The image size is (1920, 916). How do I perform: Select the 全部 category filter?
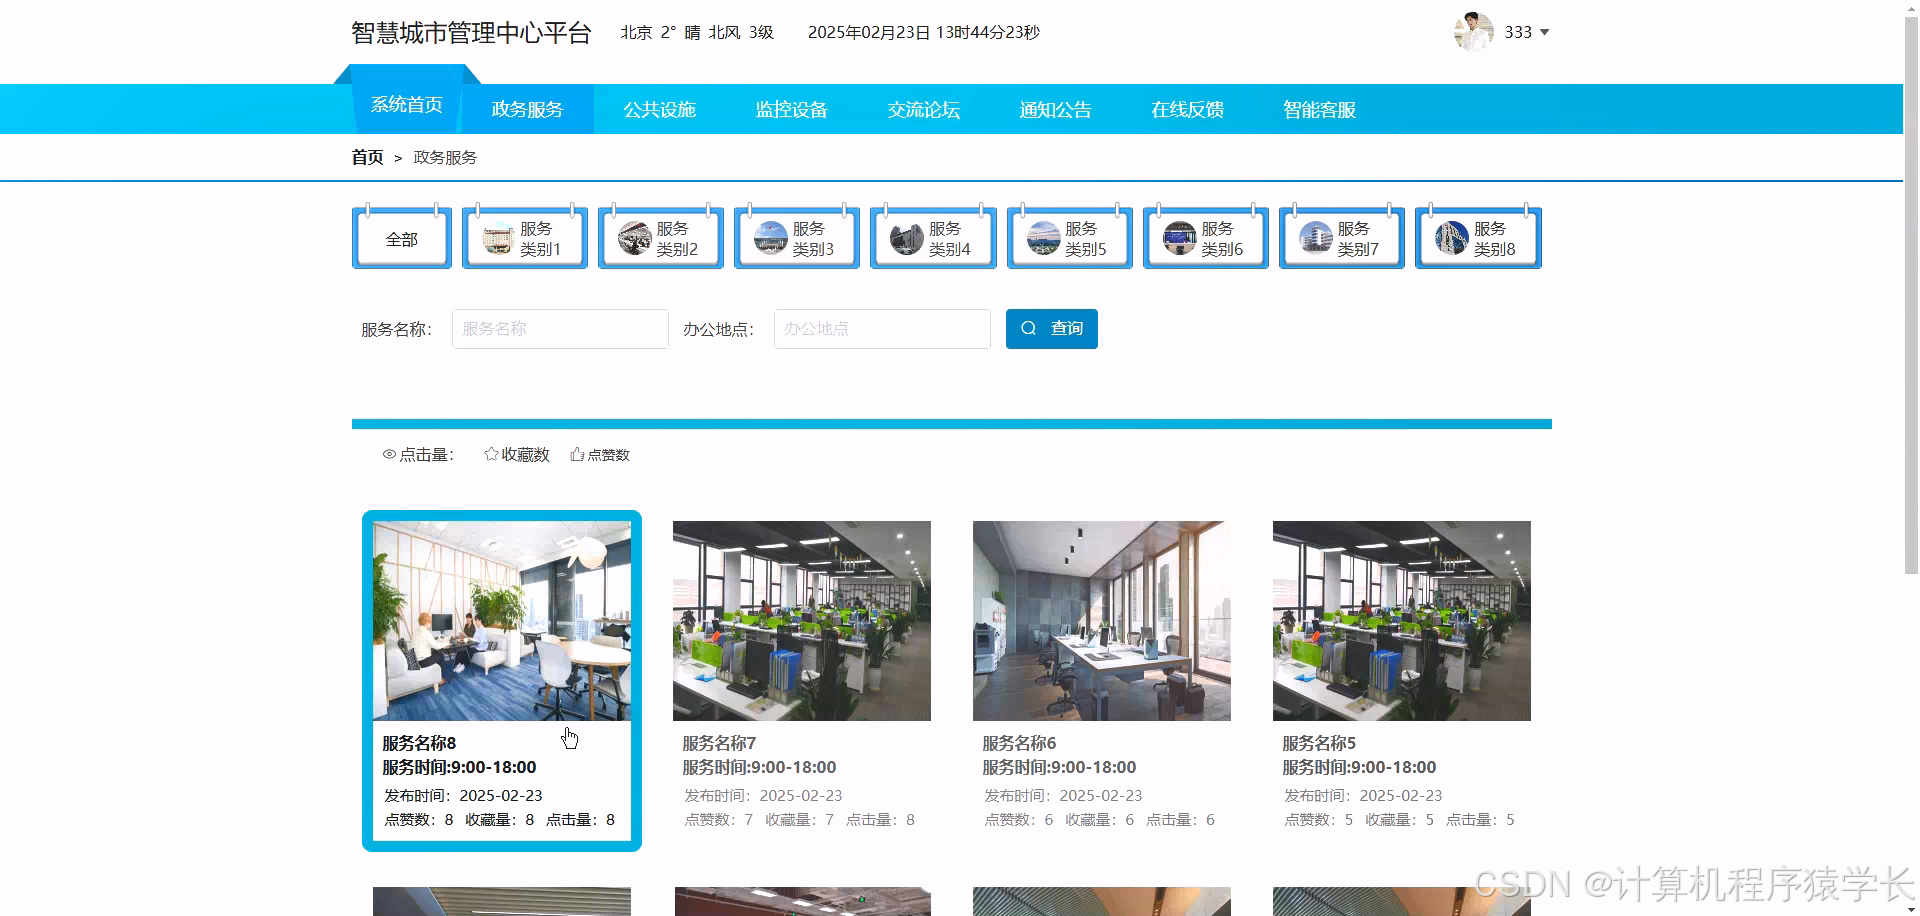point(401,238)
